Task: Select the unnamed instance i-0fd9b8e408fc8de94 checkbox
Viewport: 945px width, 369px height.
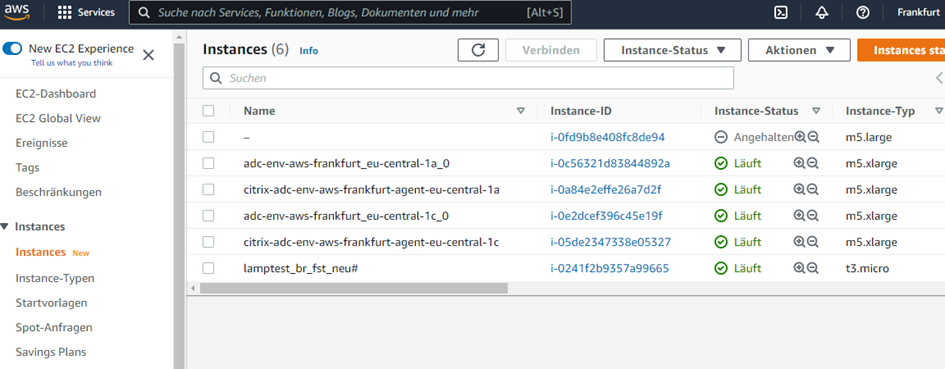Action: pos(209,137)
